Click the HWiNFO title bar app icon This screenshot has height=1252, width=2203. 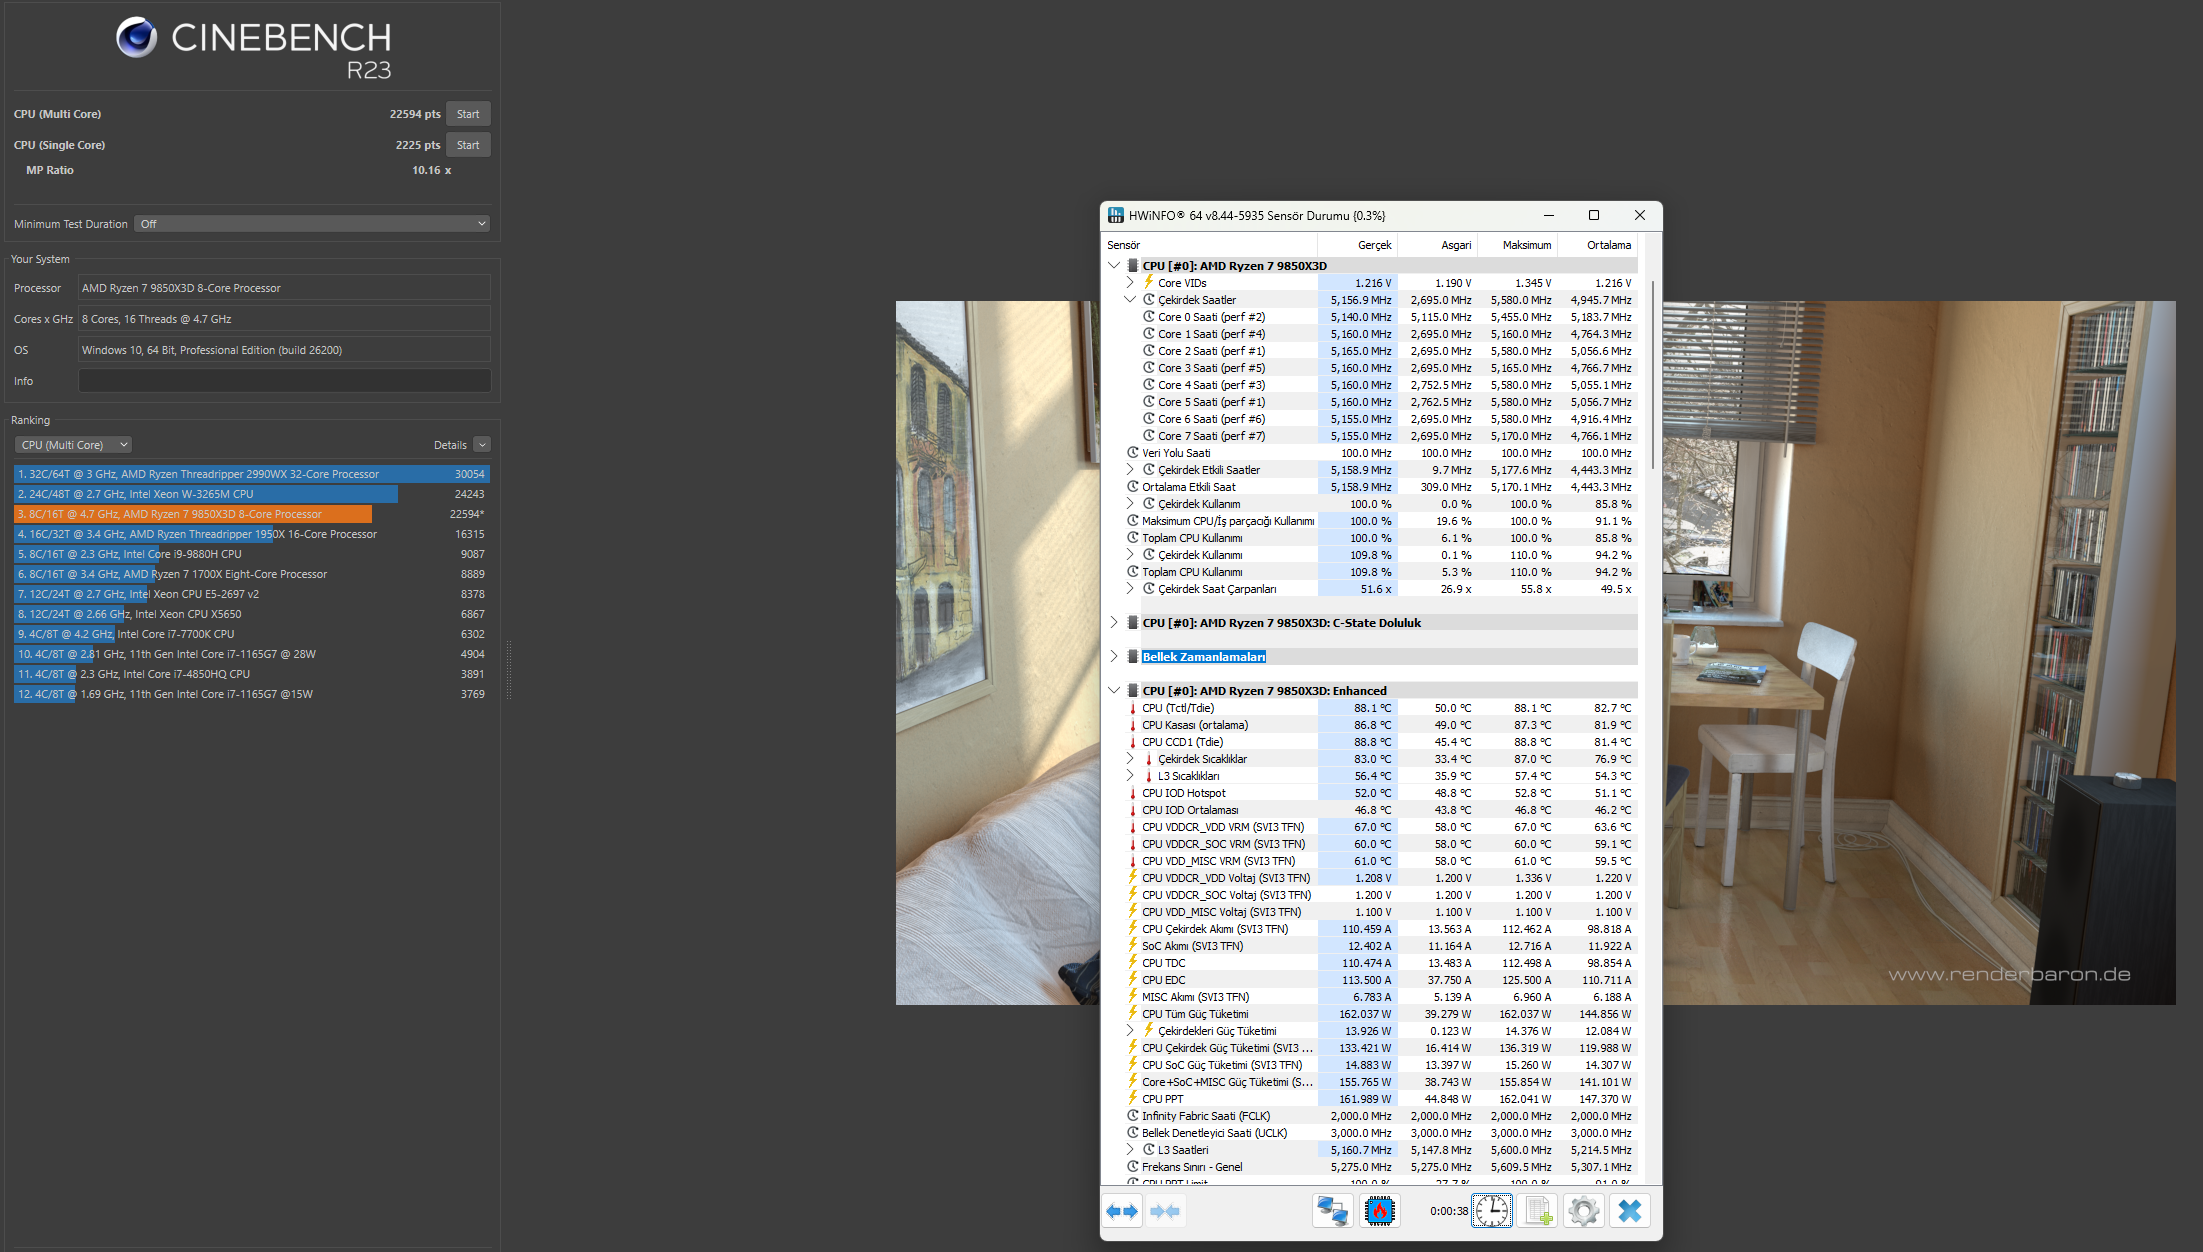1116,215
